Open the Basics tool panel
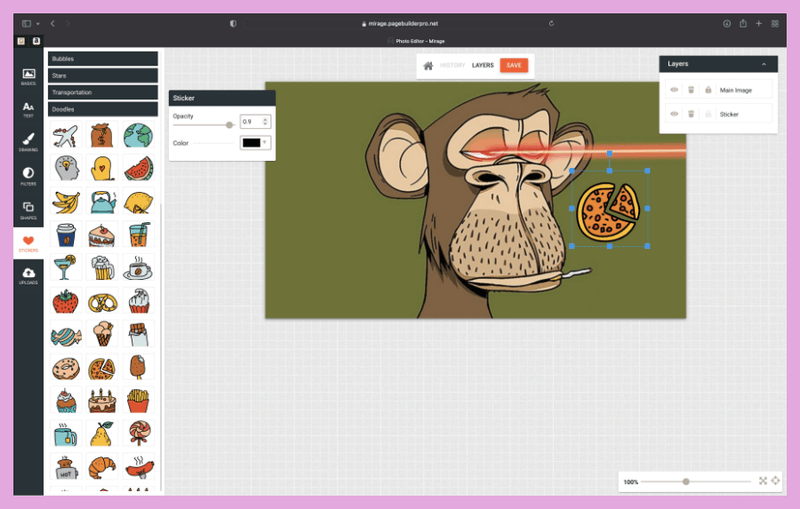800x509 pixels. (x=28, y=77)
